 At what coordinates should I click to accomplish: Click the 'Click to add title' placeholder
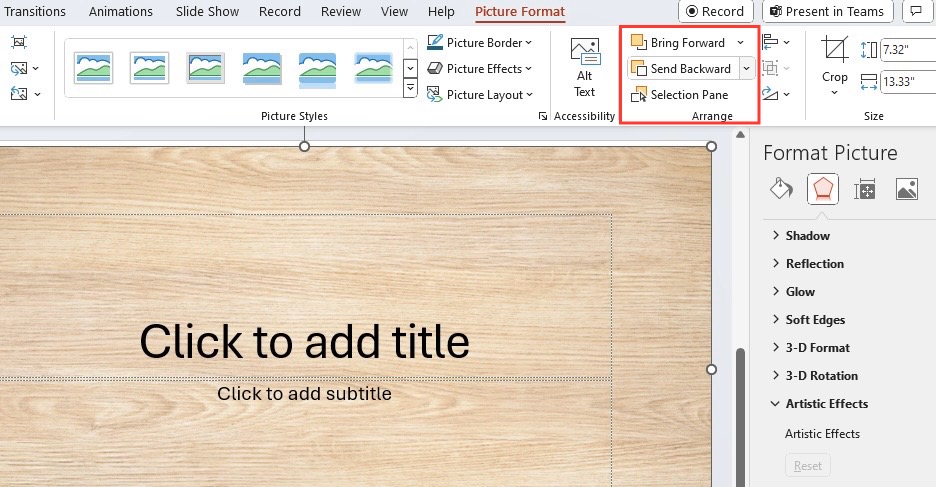click(x=304, y=341)
